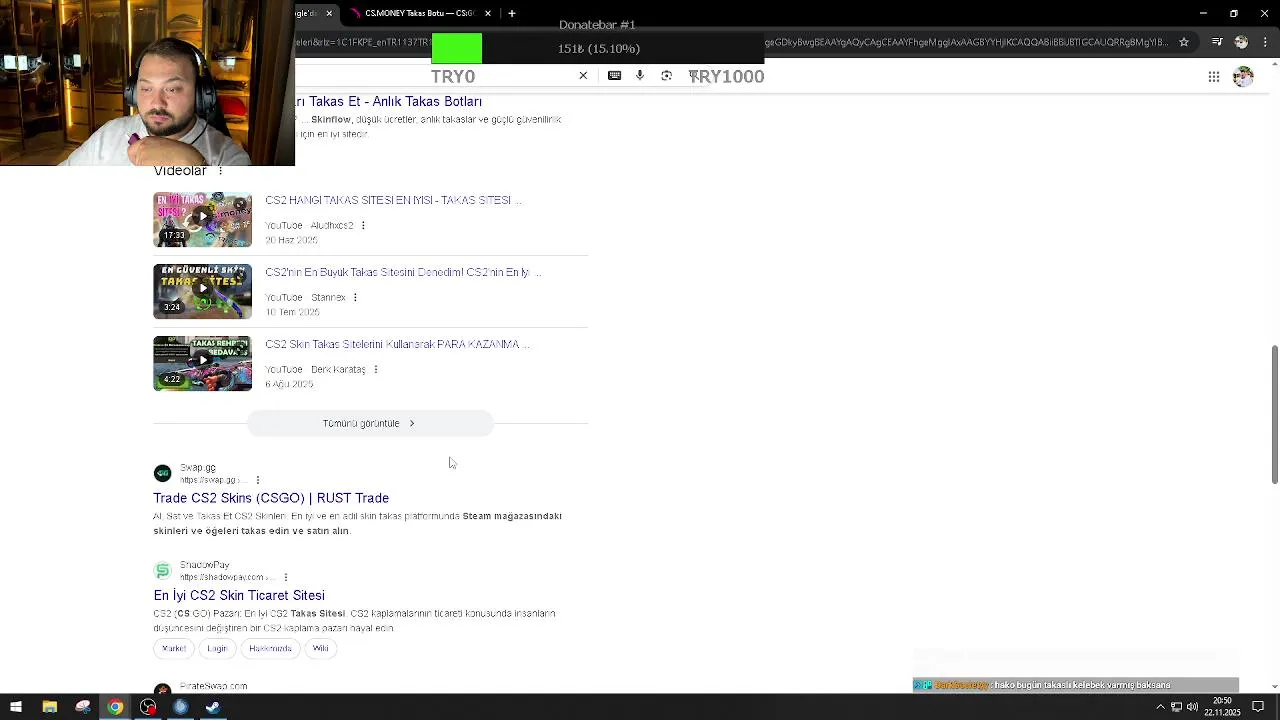
Task: Open the 'Anlık Takas Botları' result title
Action: 389,101
